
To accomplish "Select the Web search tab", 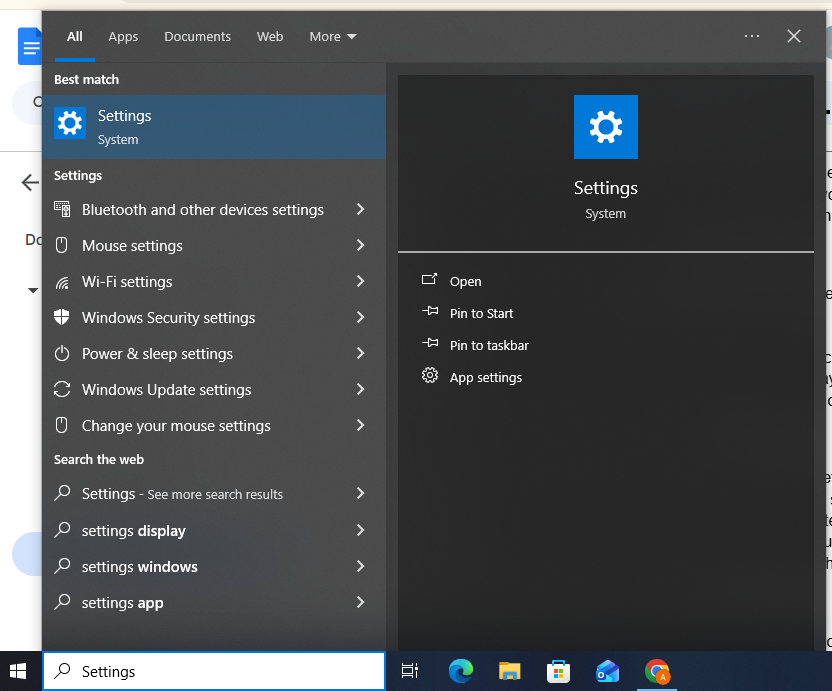I will point(270,37).
